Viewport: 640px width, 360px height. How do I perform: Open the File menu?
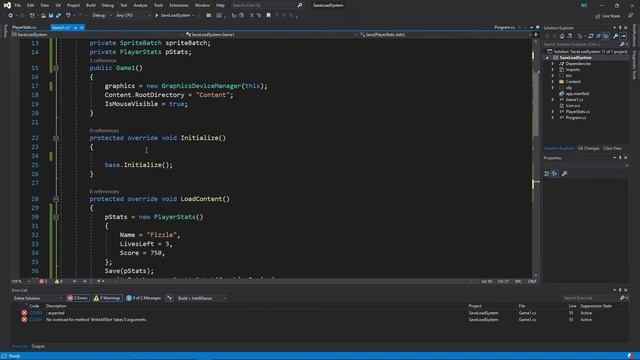point(18,5)
